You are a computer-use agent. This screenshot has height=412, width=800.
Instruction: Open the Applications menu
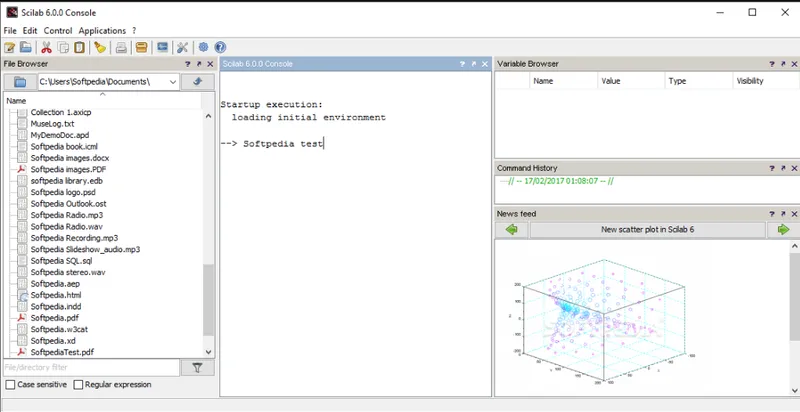pyautogui.click(x=102, y=31)
